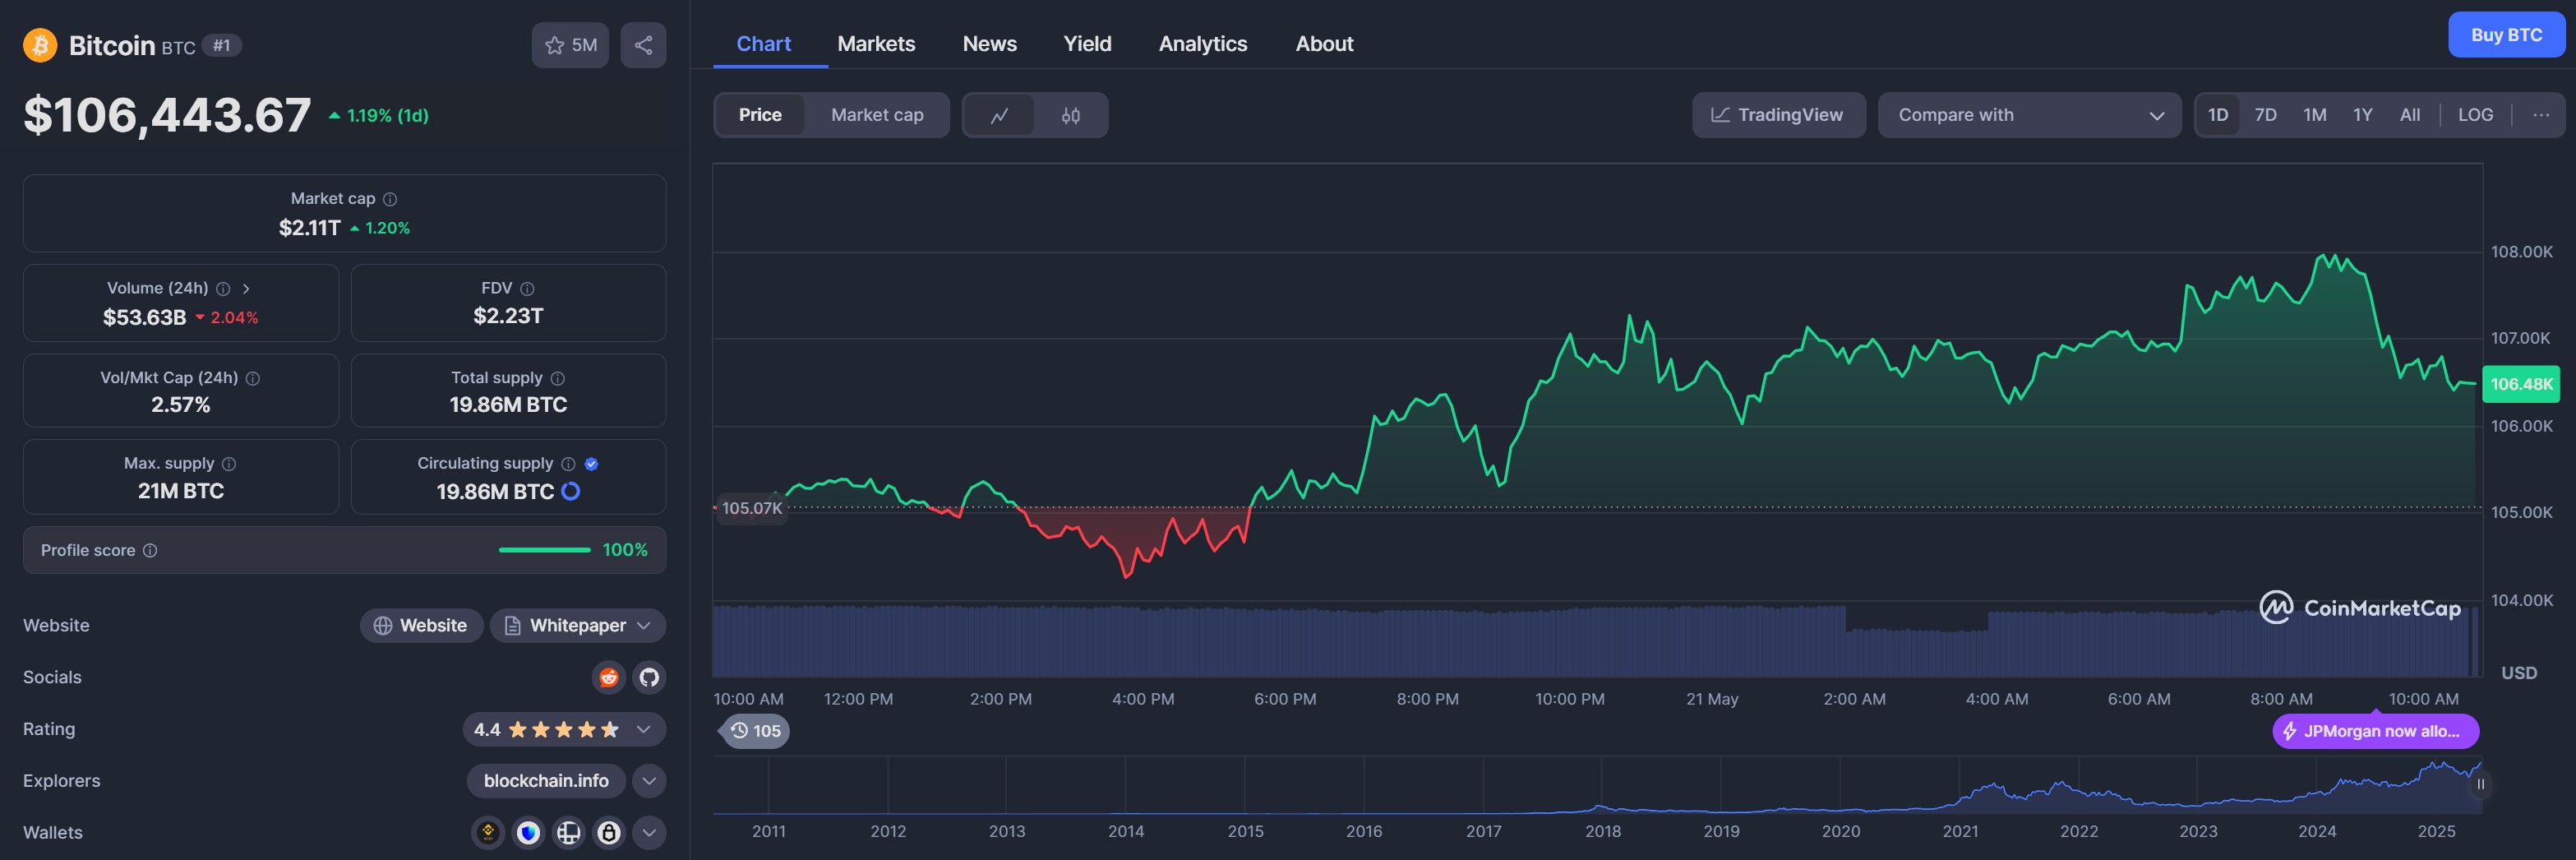Click the 105.07K opening price label

[x=752, y=508]
